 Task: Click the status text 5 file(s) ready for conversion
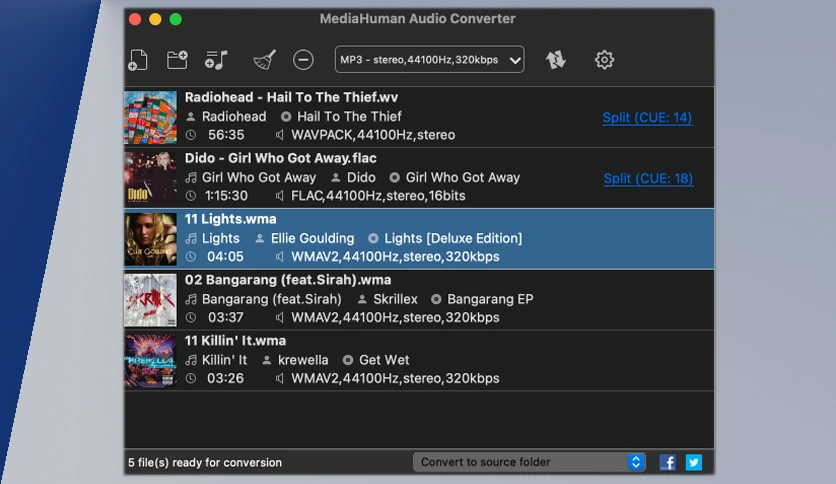pyautogui.click(x=205, y=462)
